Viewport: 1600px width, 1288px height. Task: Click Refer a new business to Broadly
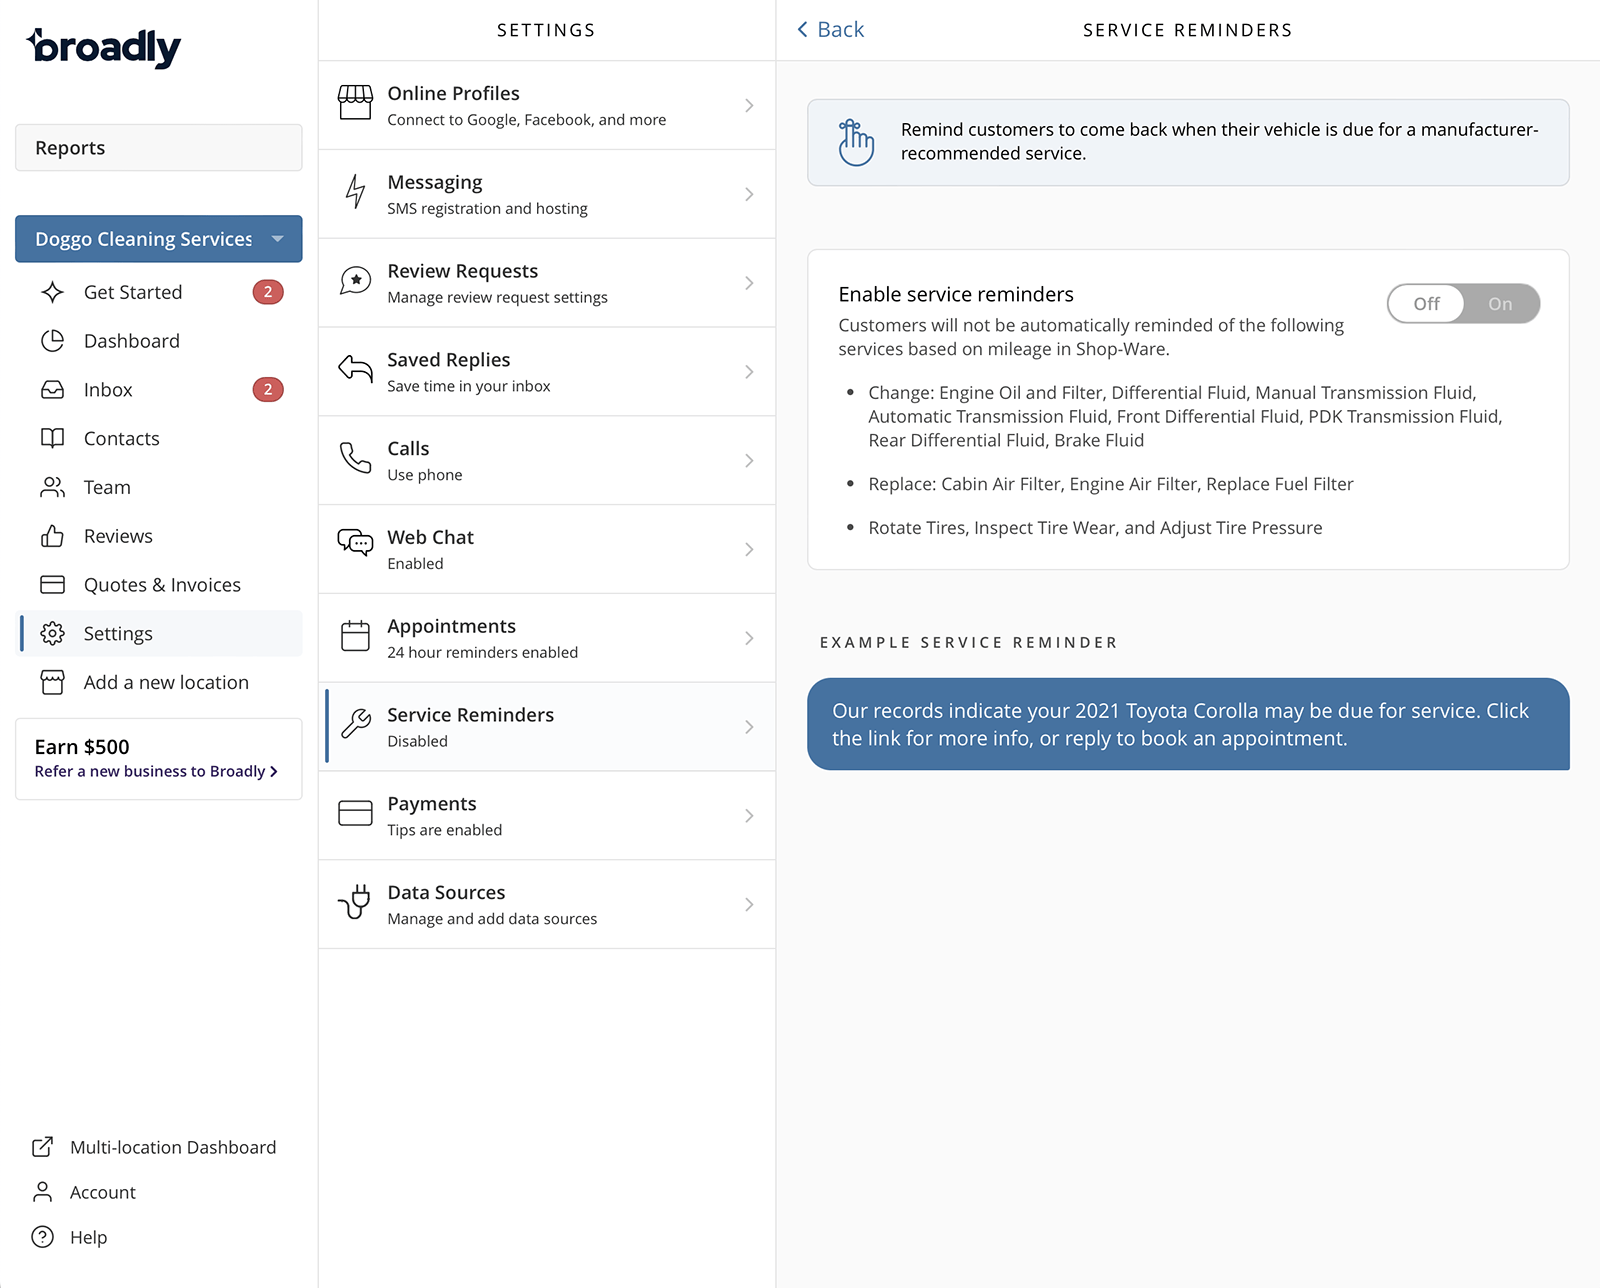point(156,771)
